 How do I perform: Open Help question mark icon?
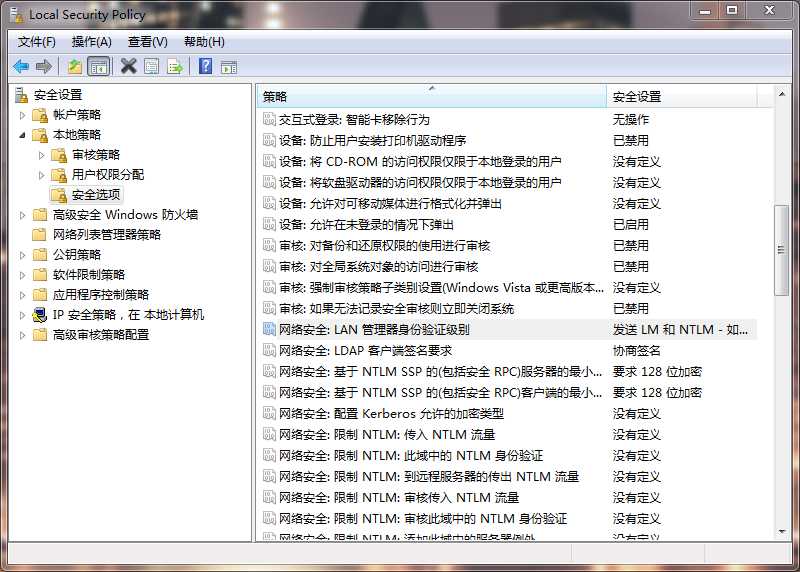click(x=206, y=66)
